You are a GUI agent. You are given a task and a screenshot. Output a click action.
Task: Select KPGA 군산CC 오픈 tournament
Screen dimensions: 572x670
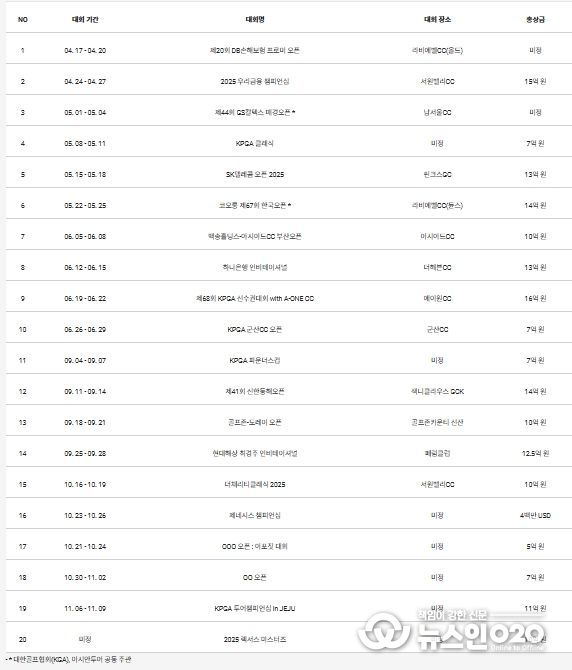click(x=255, y=330)
